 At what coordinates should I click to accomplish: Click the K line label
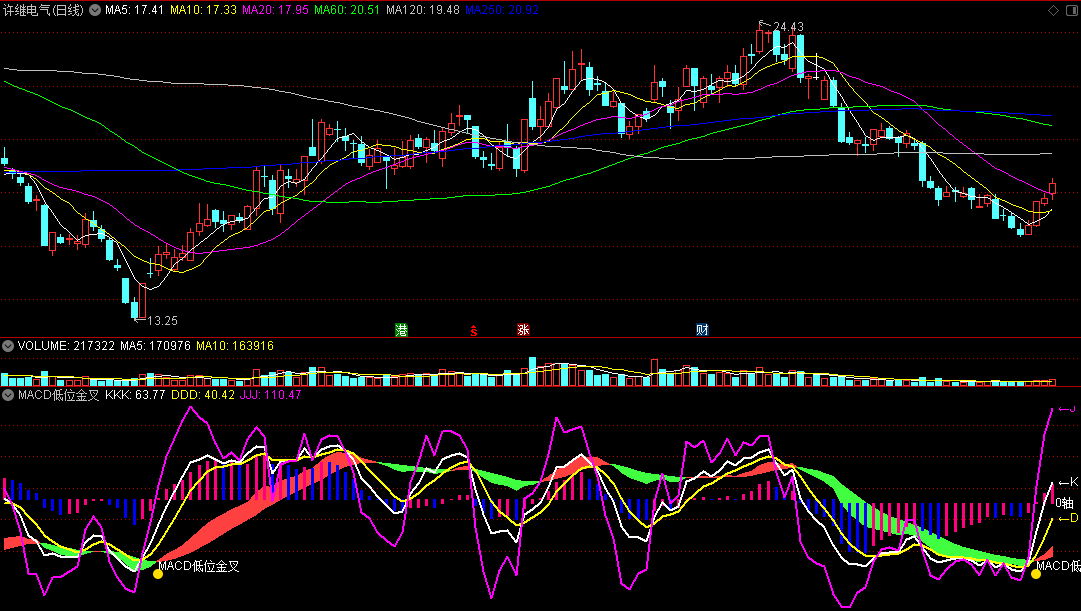(x=1068, y=483)
